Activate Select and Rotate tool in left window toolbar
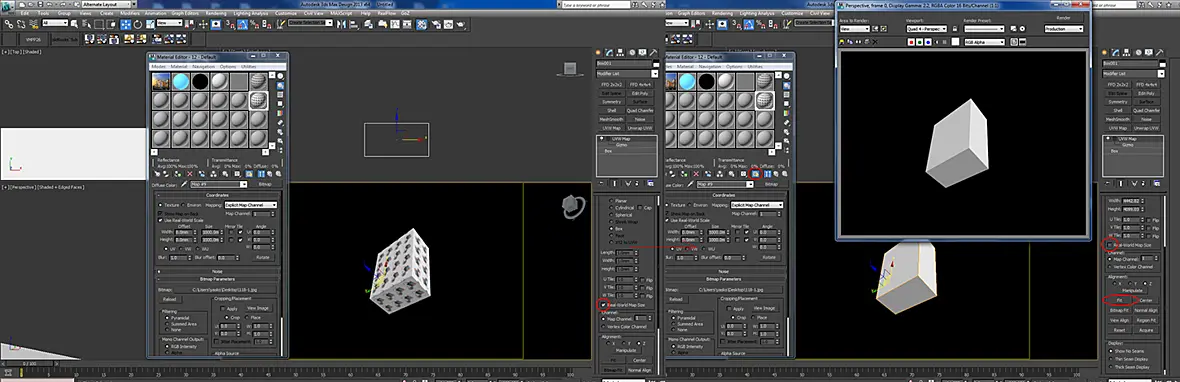The width and height of the screenshot is (1180, 382). [x=138, y=24]
